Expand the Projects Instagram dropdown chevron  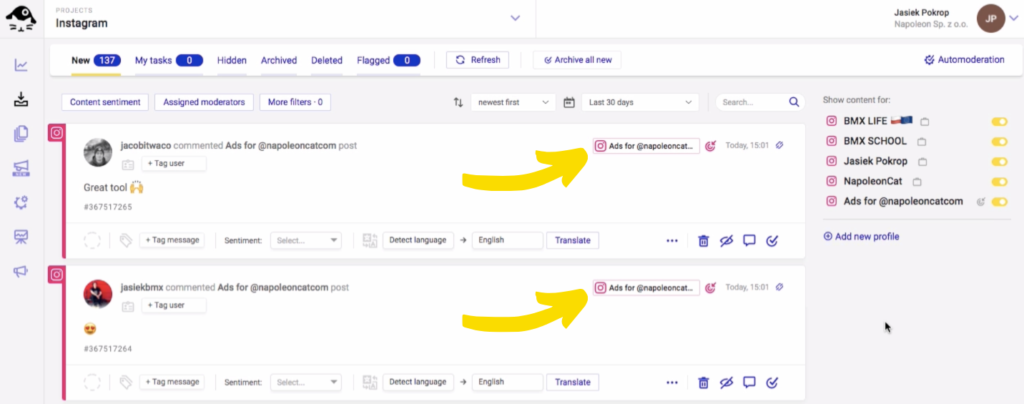point(516,17)
